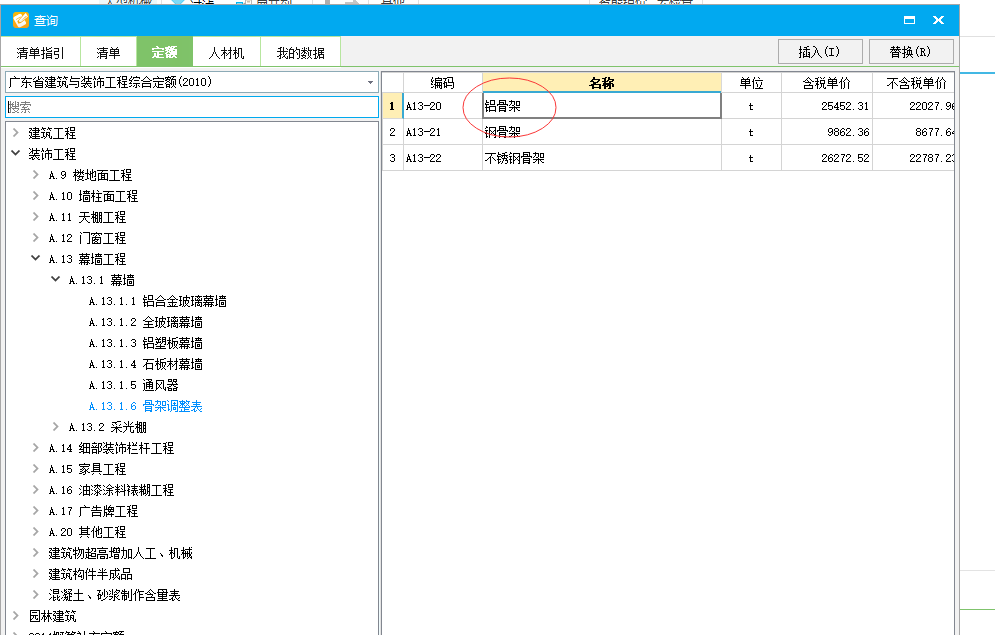Viewport: 995px width, 635px height.
Task: Expand A.20 其他工程 node
Action: point(36,531)
